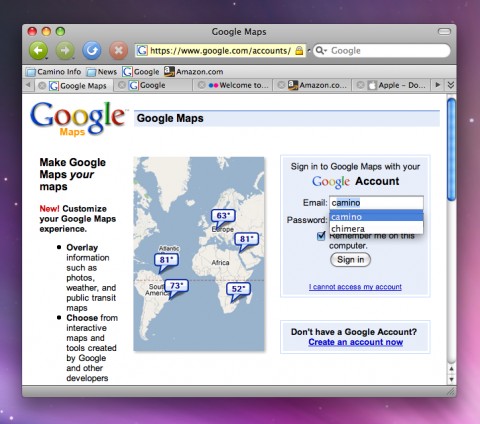Screen dimensions: 480x424
Task: Click the Google Maps logo
Action: click(x=78, y=119)
